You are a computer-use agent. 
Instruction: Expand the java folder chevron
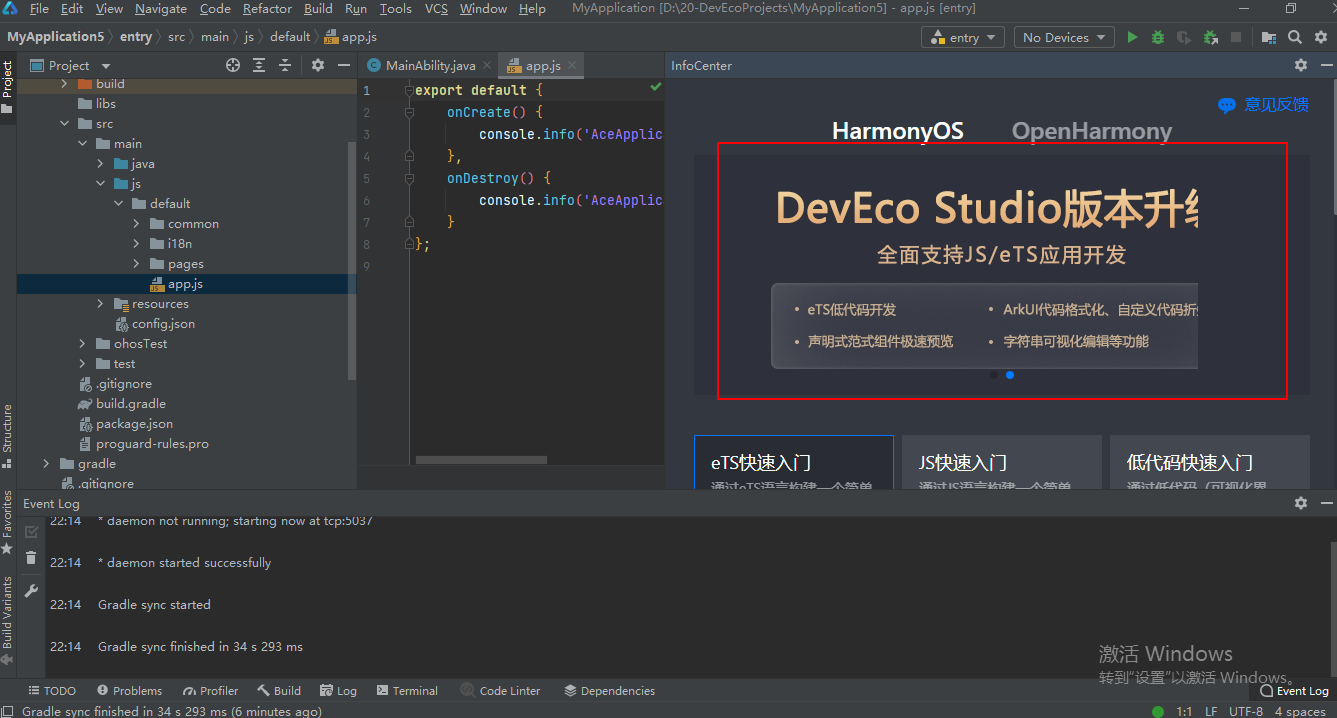[x=101, y=164]
